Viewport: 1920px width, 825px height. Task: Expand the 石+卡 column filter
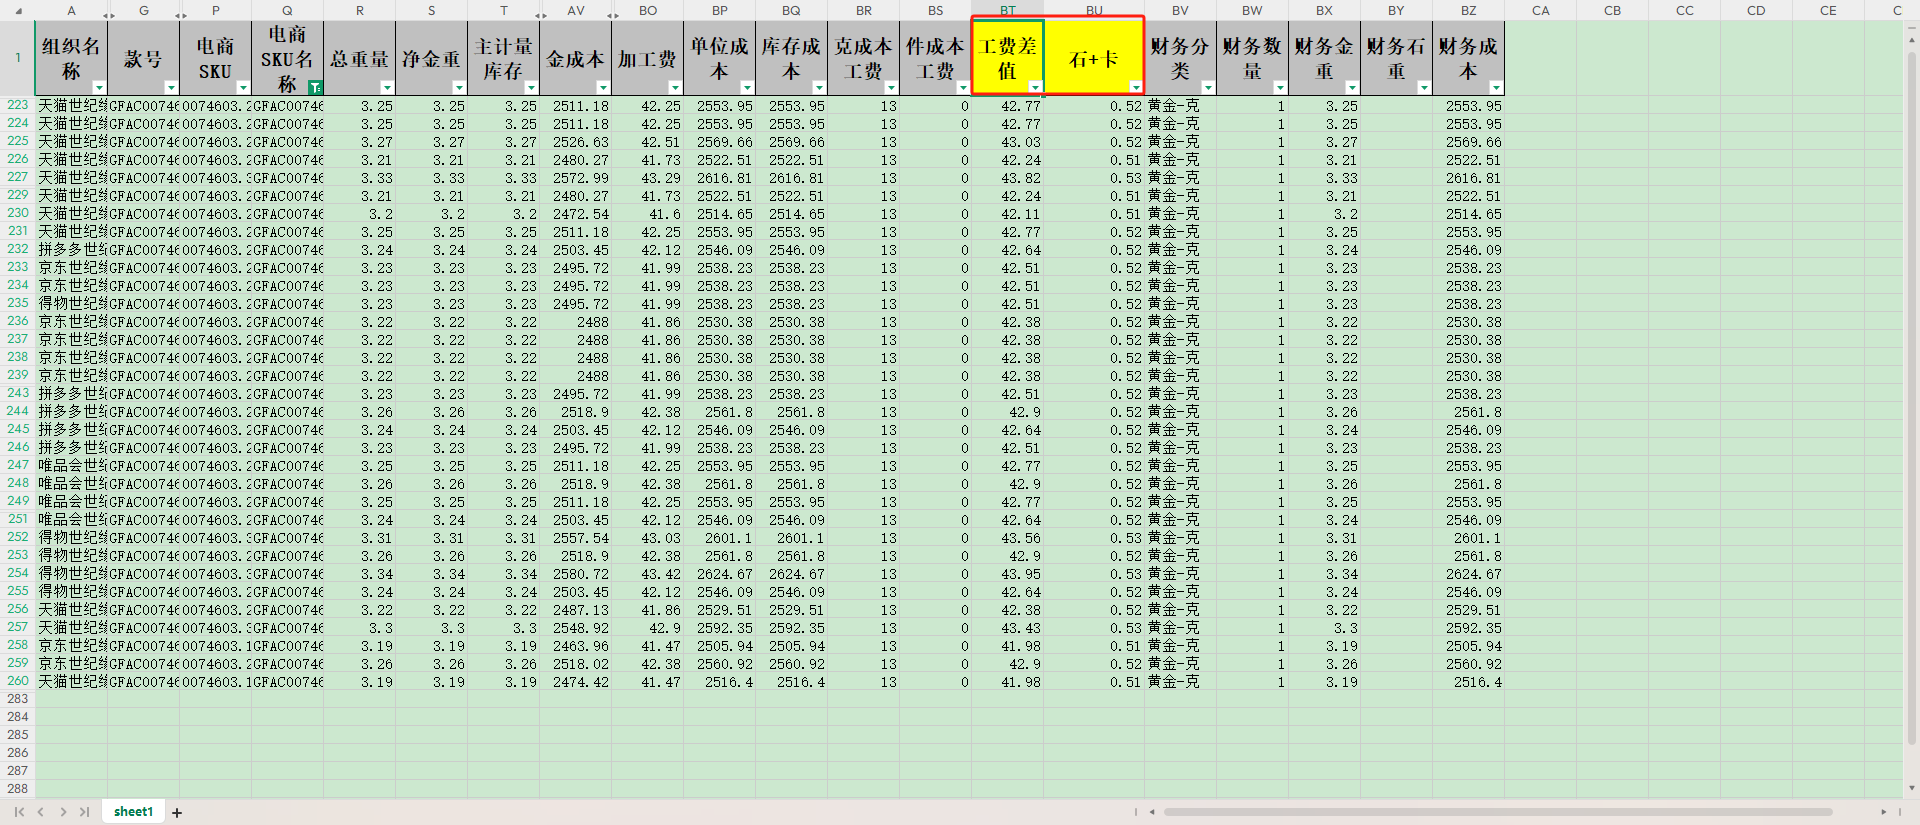point(1135,87)
